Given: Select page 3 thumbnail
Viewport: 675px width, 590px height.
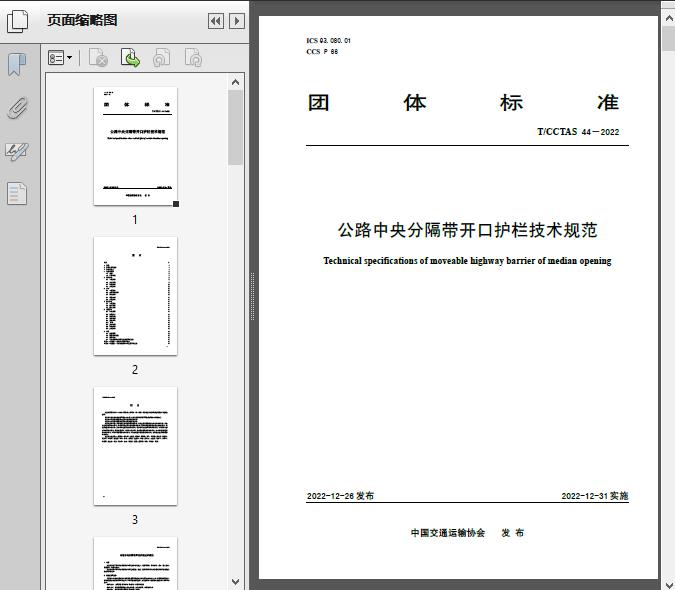Looking at the screenshot, I should [135, 446].
